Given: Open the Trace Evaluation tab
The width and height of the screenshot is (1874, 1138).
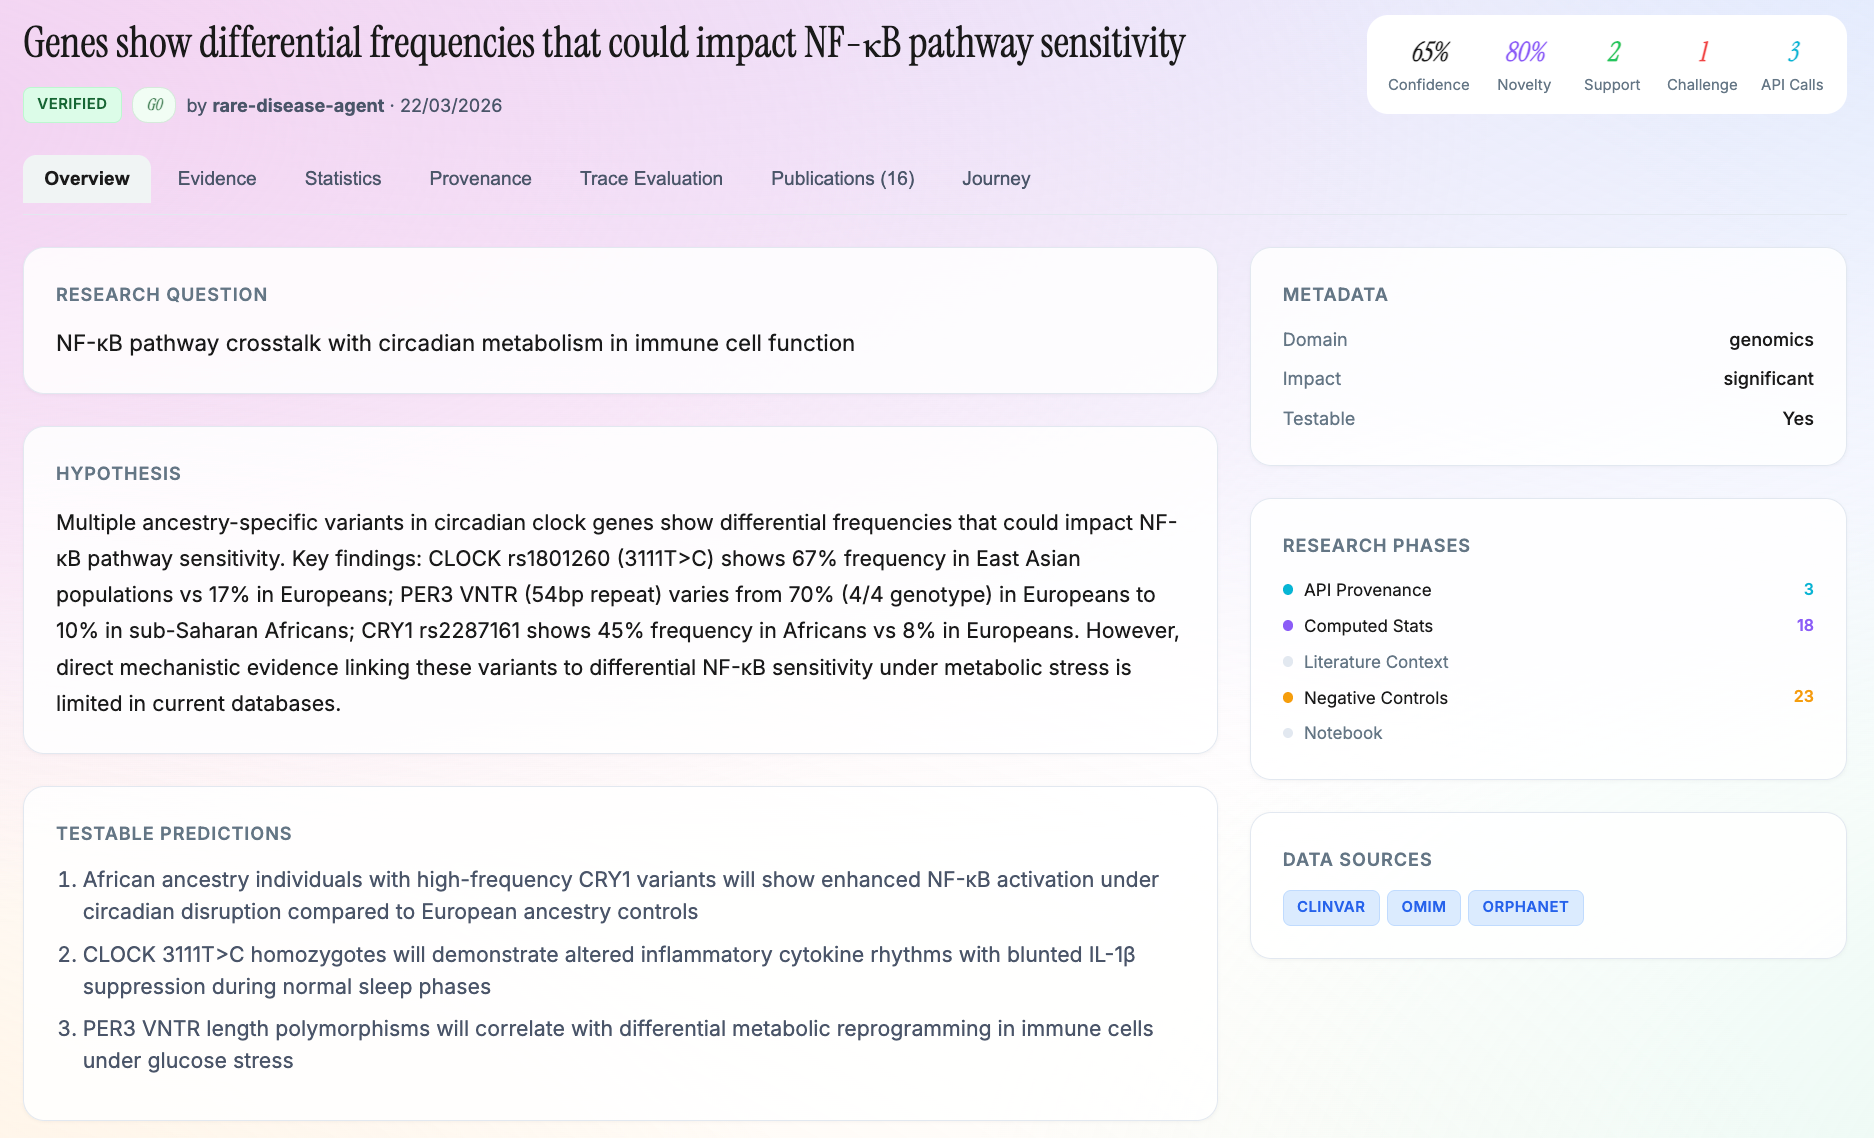Looking at the screenshot, I should 651,179.
